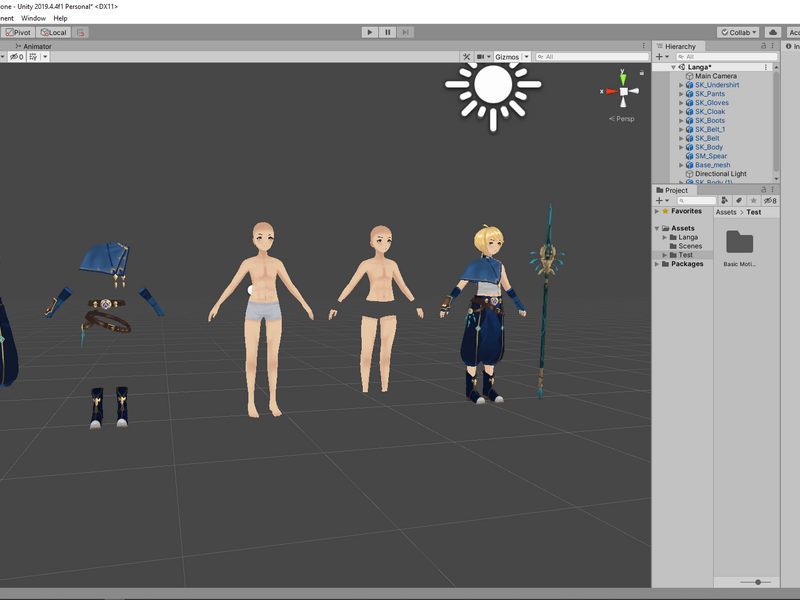The image size is (800, 600).
Task: Click the Search by Label tag icon
Action: point(739,201)
